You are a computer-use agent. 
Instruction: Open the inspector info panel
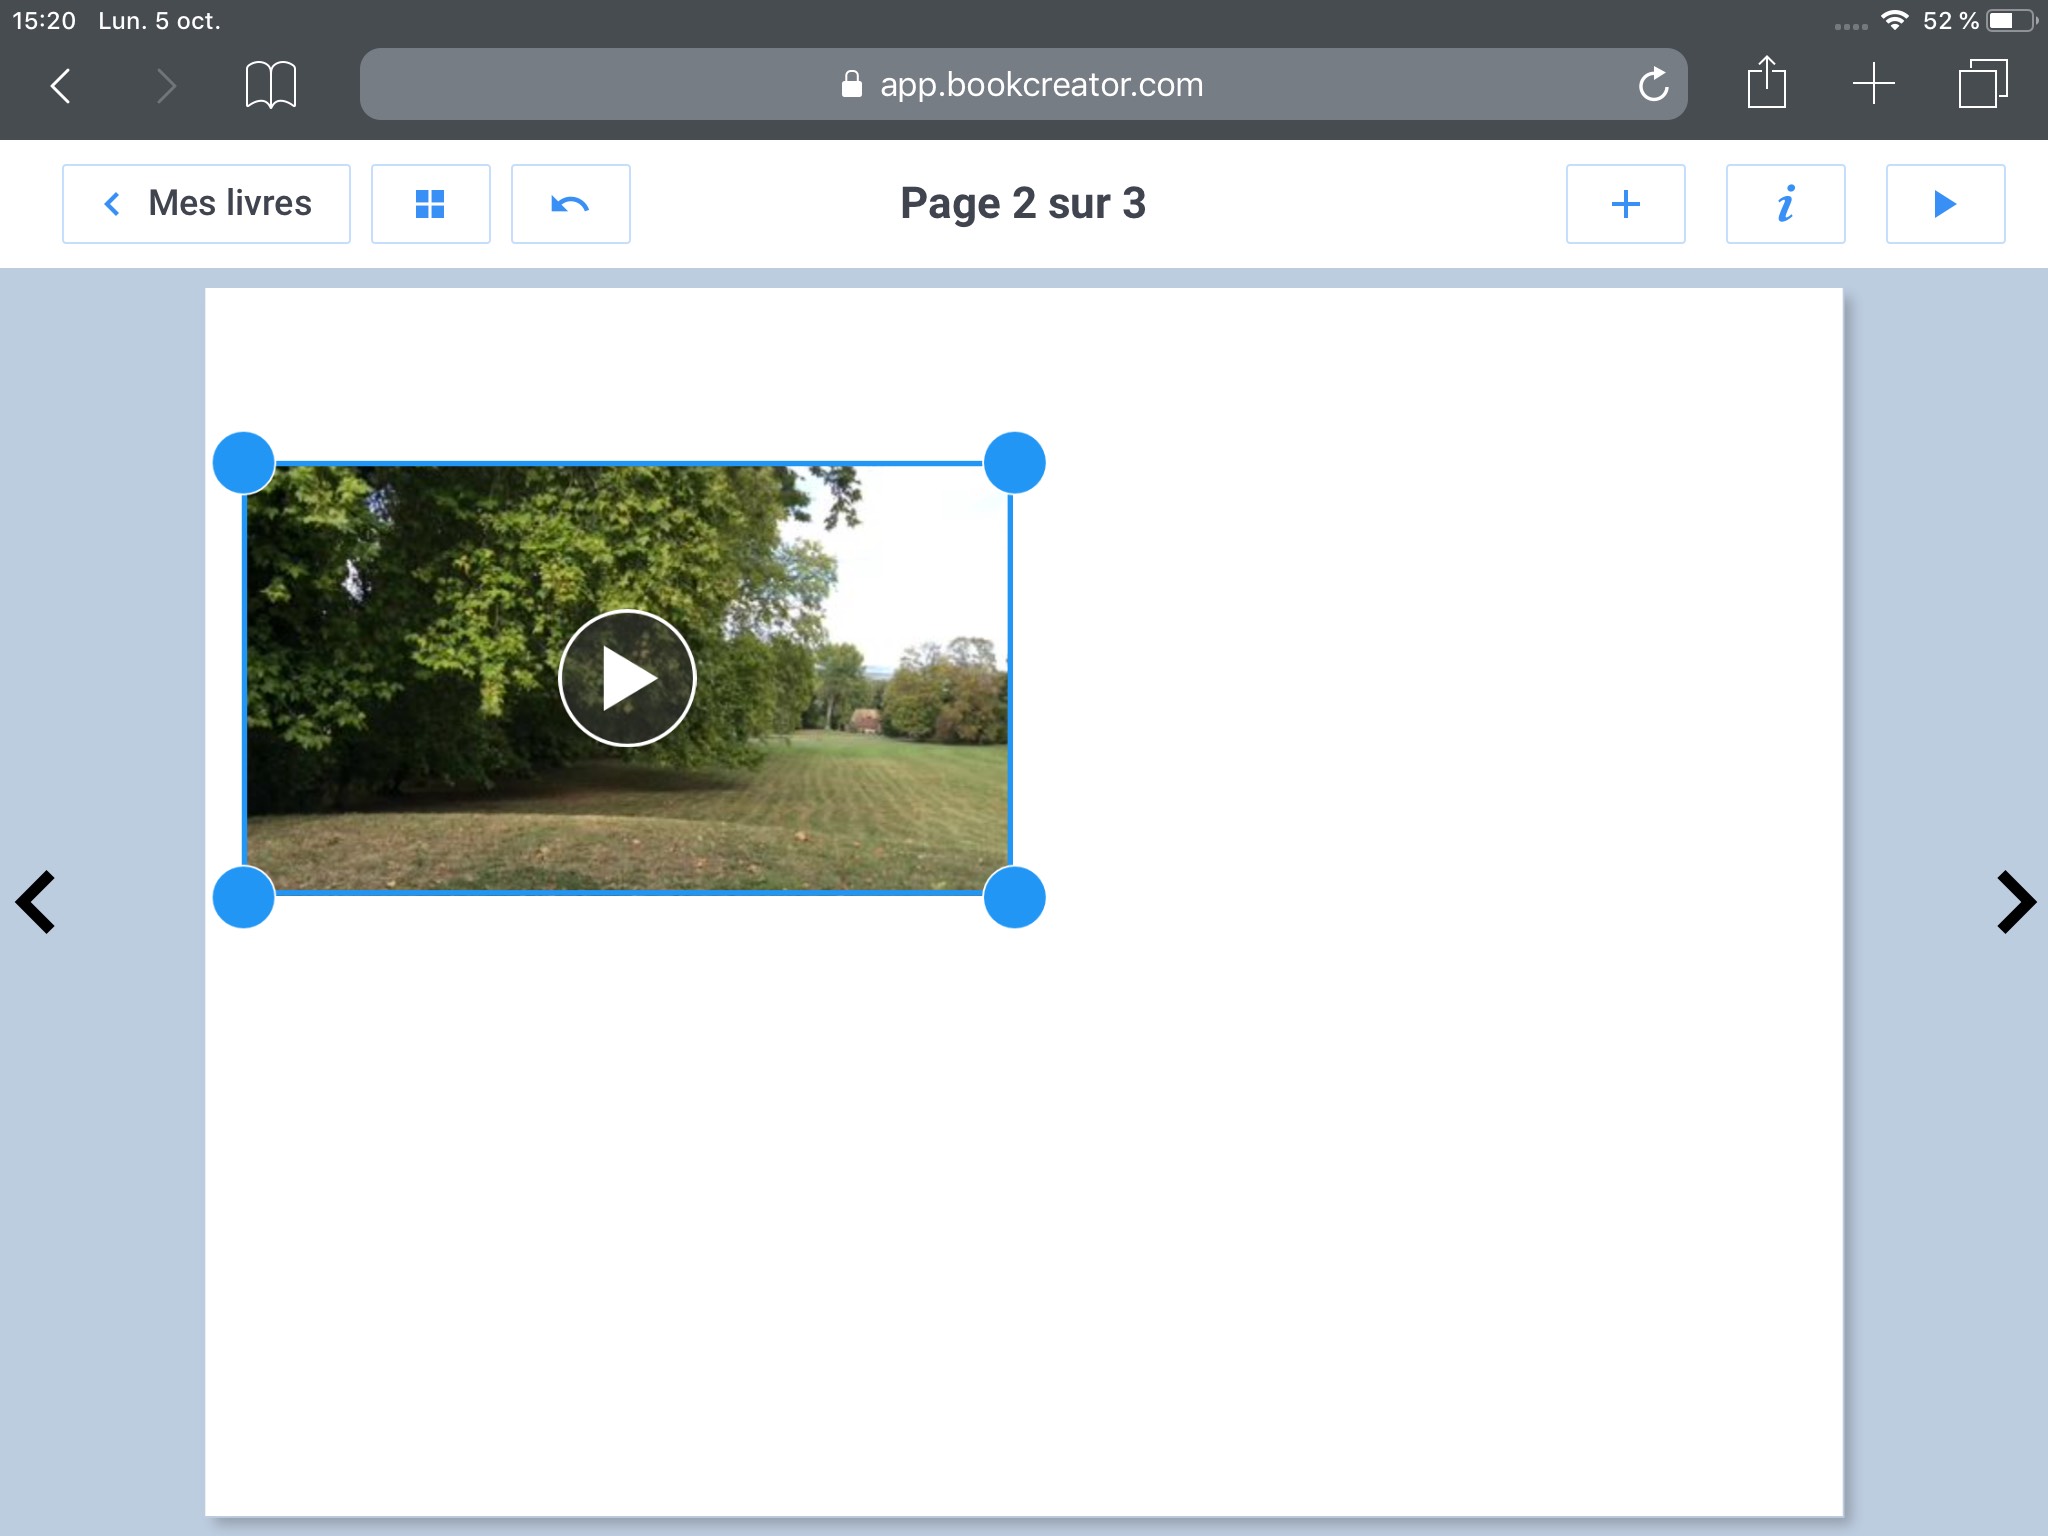[1785, 204]
